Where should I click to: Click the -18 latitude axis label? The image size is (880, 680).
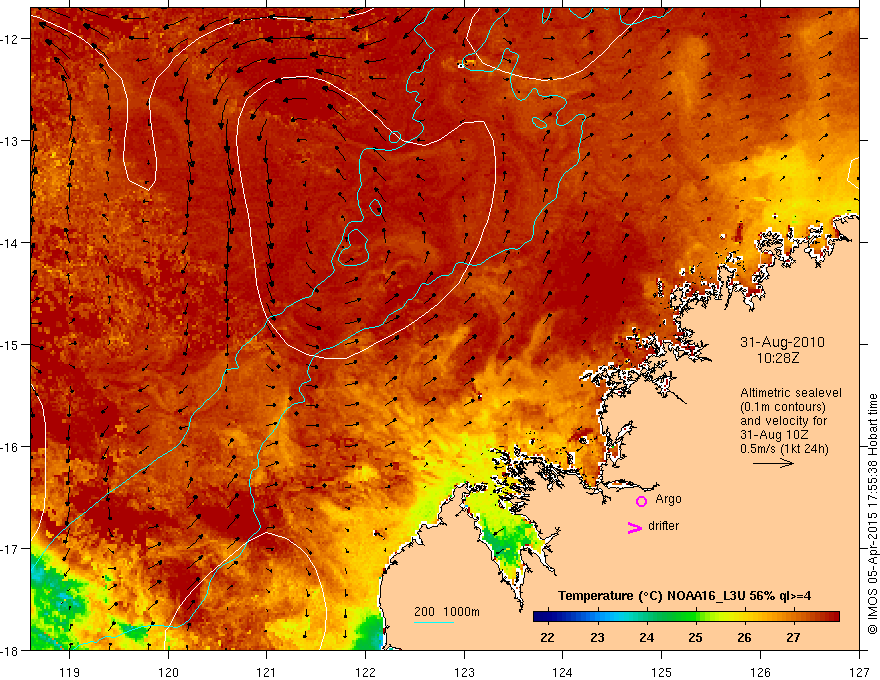(x=10, y=651)
